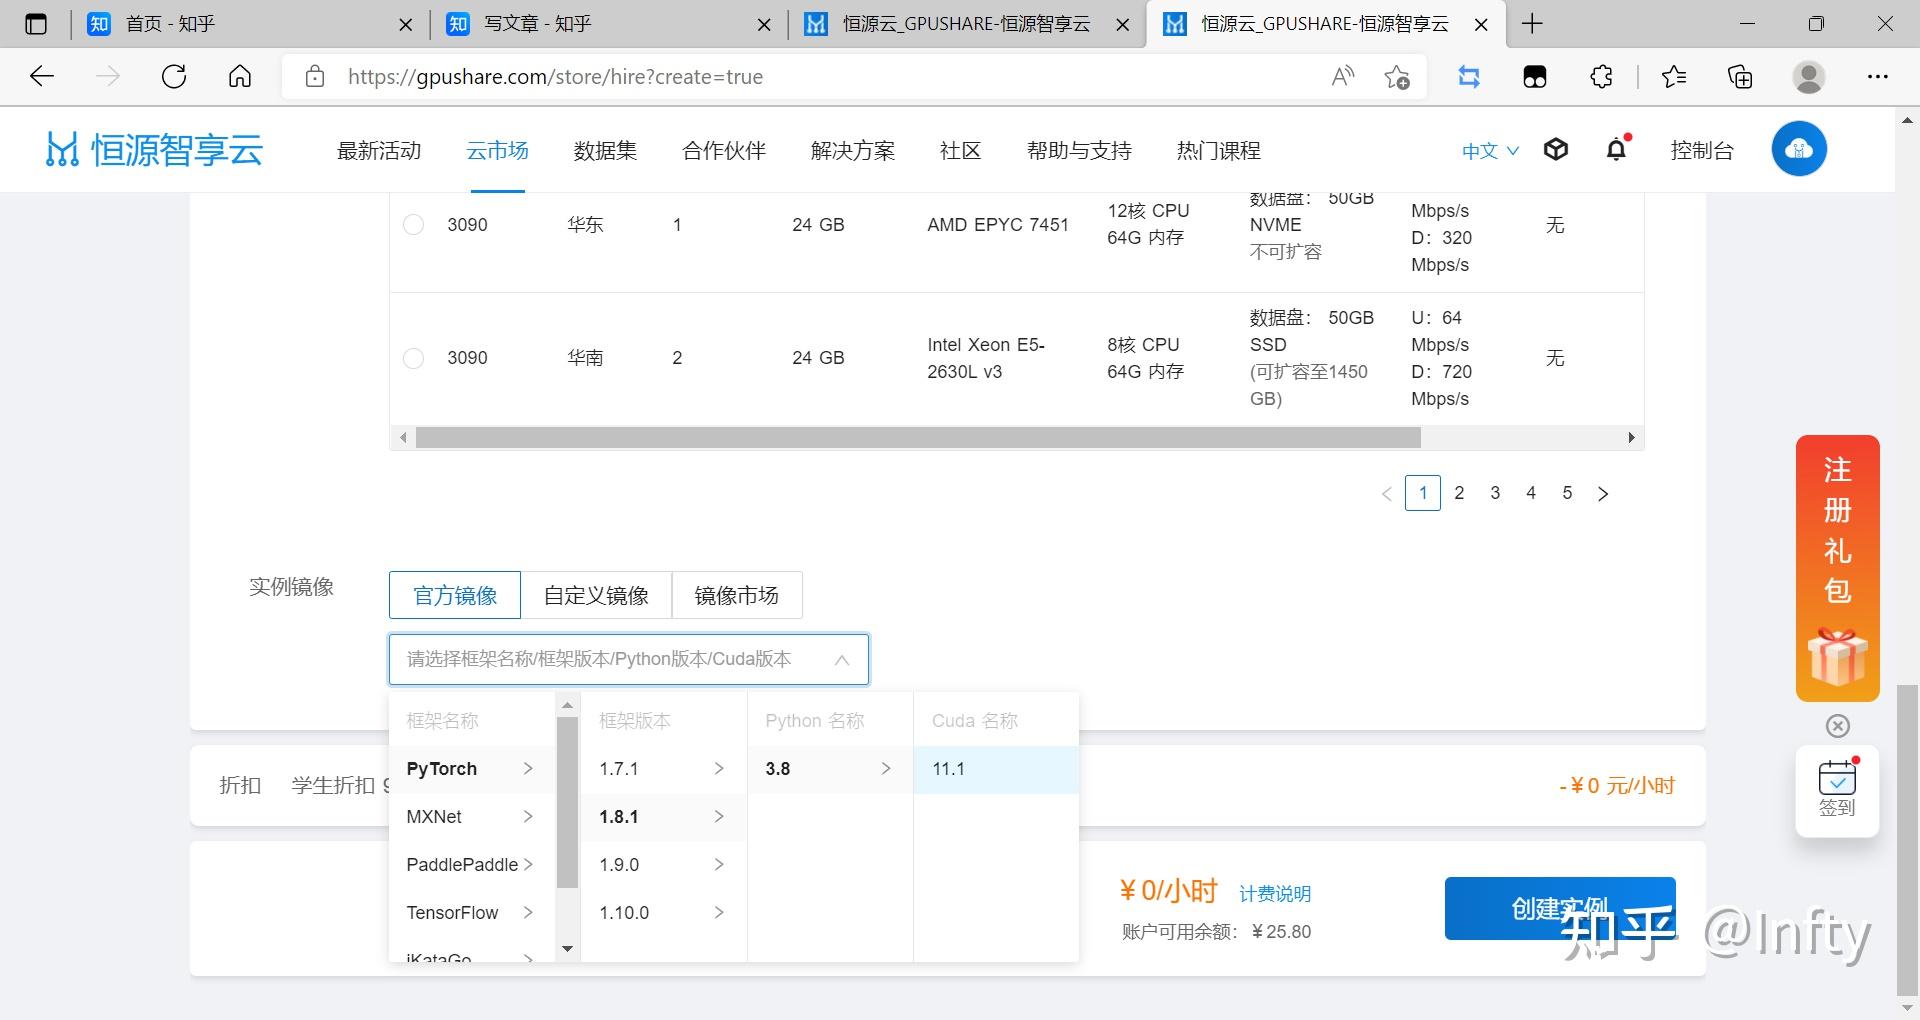1920x1020 pixels.
Task: Click 创建实例 button
Action: [1560, 909]
